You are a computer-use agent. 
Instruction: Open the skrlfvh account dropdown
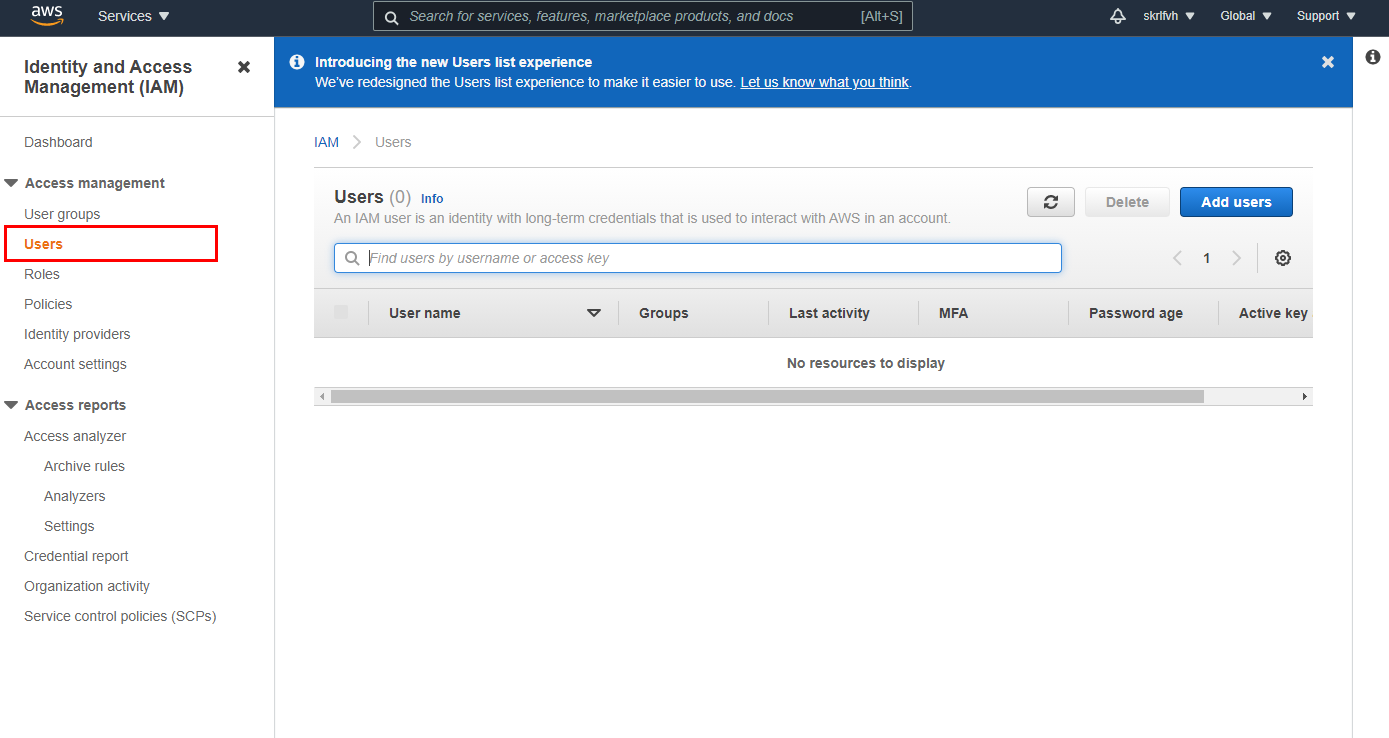tap(1169, 16)
